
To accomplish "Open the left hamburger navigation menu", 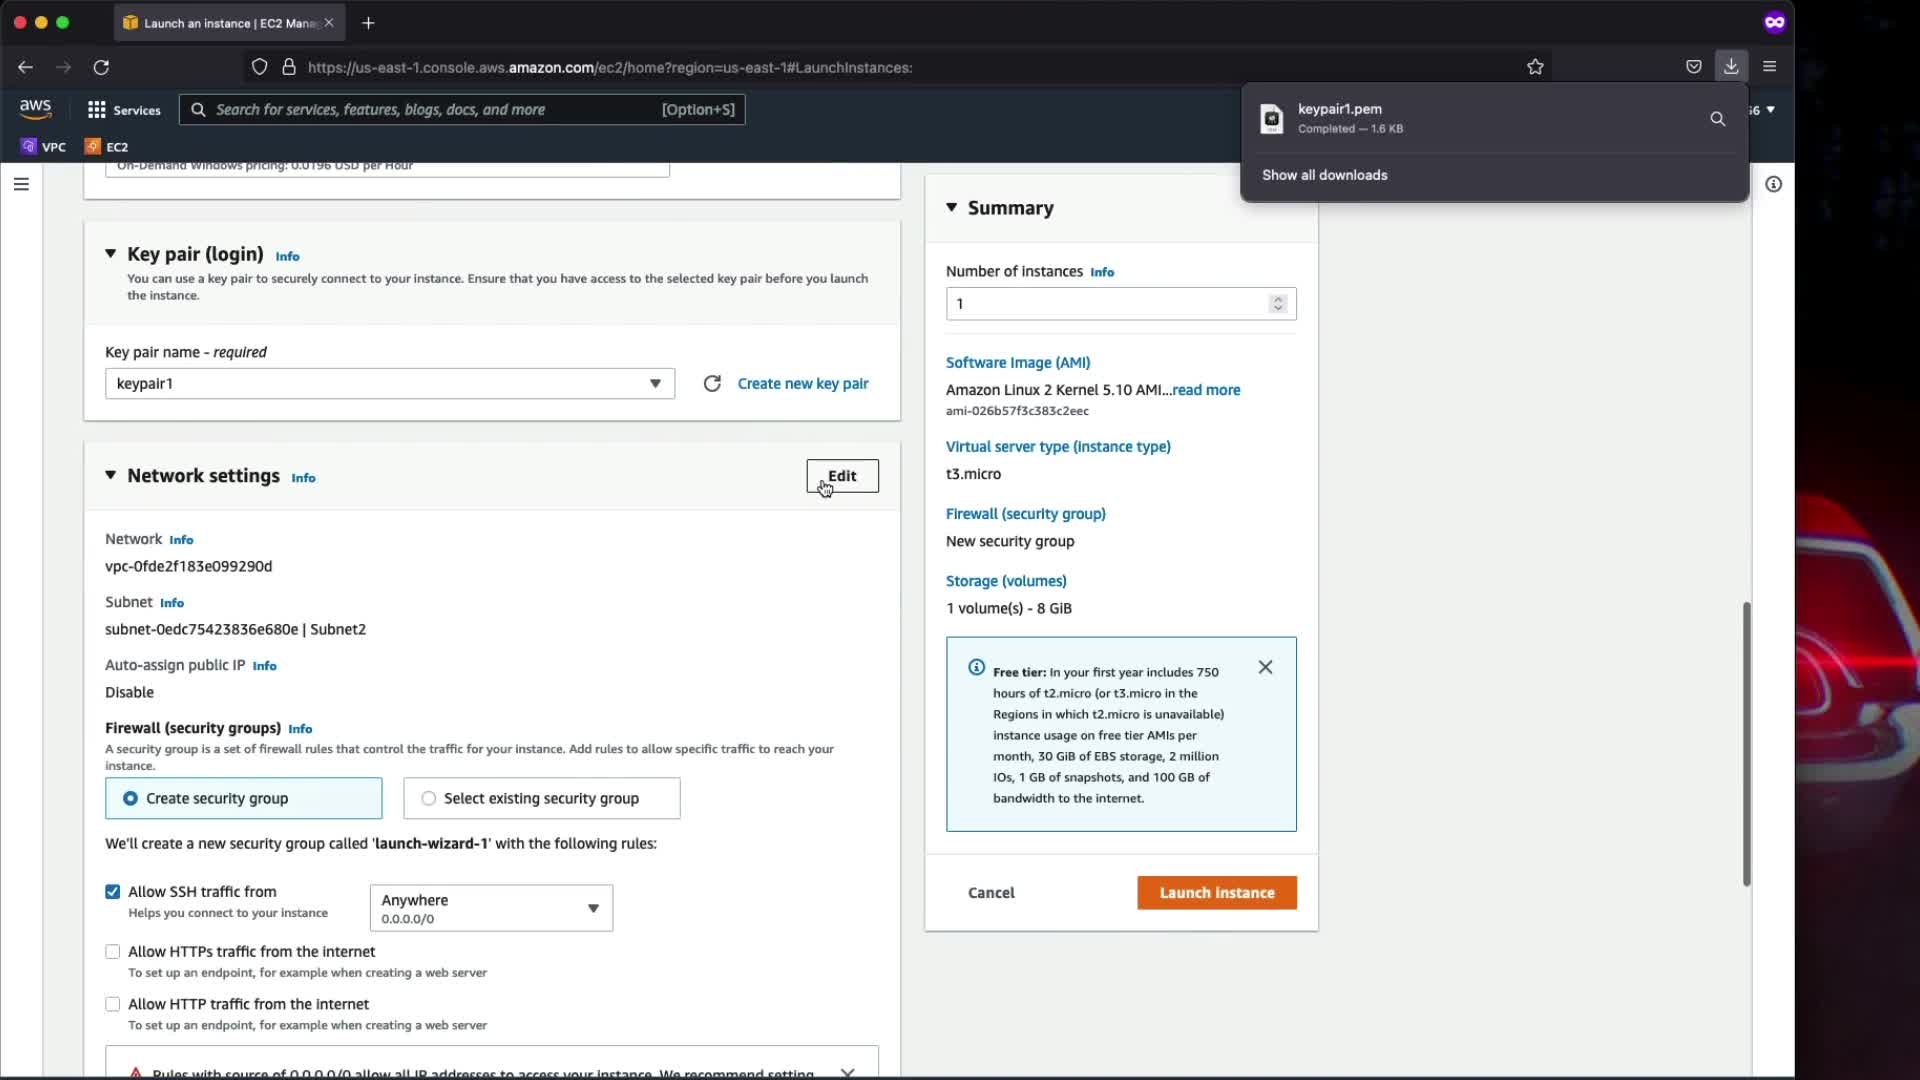I will pos(21,184).
